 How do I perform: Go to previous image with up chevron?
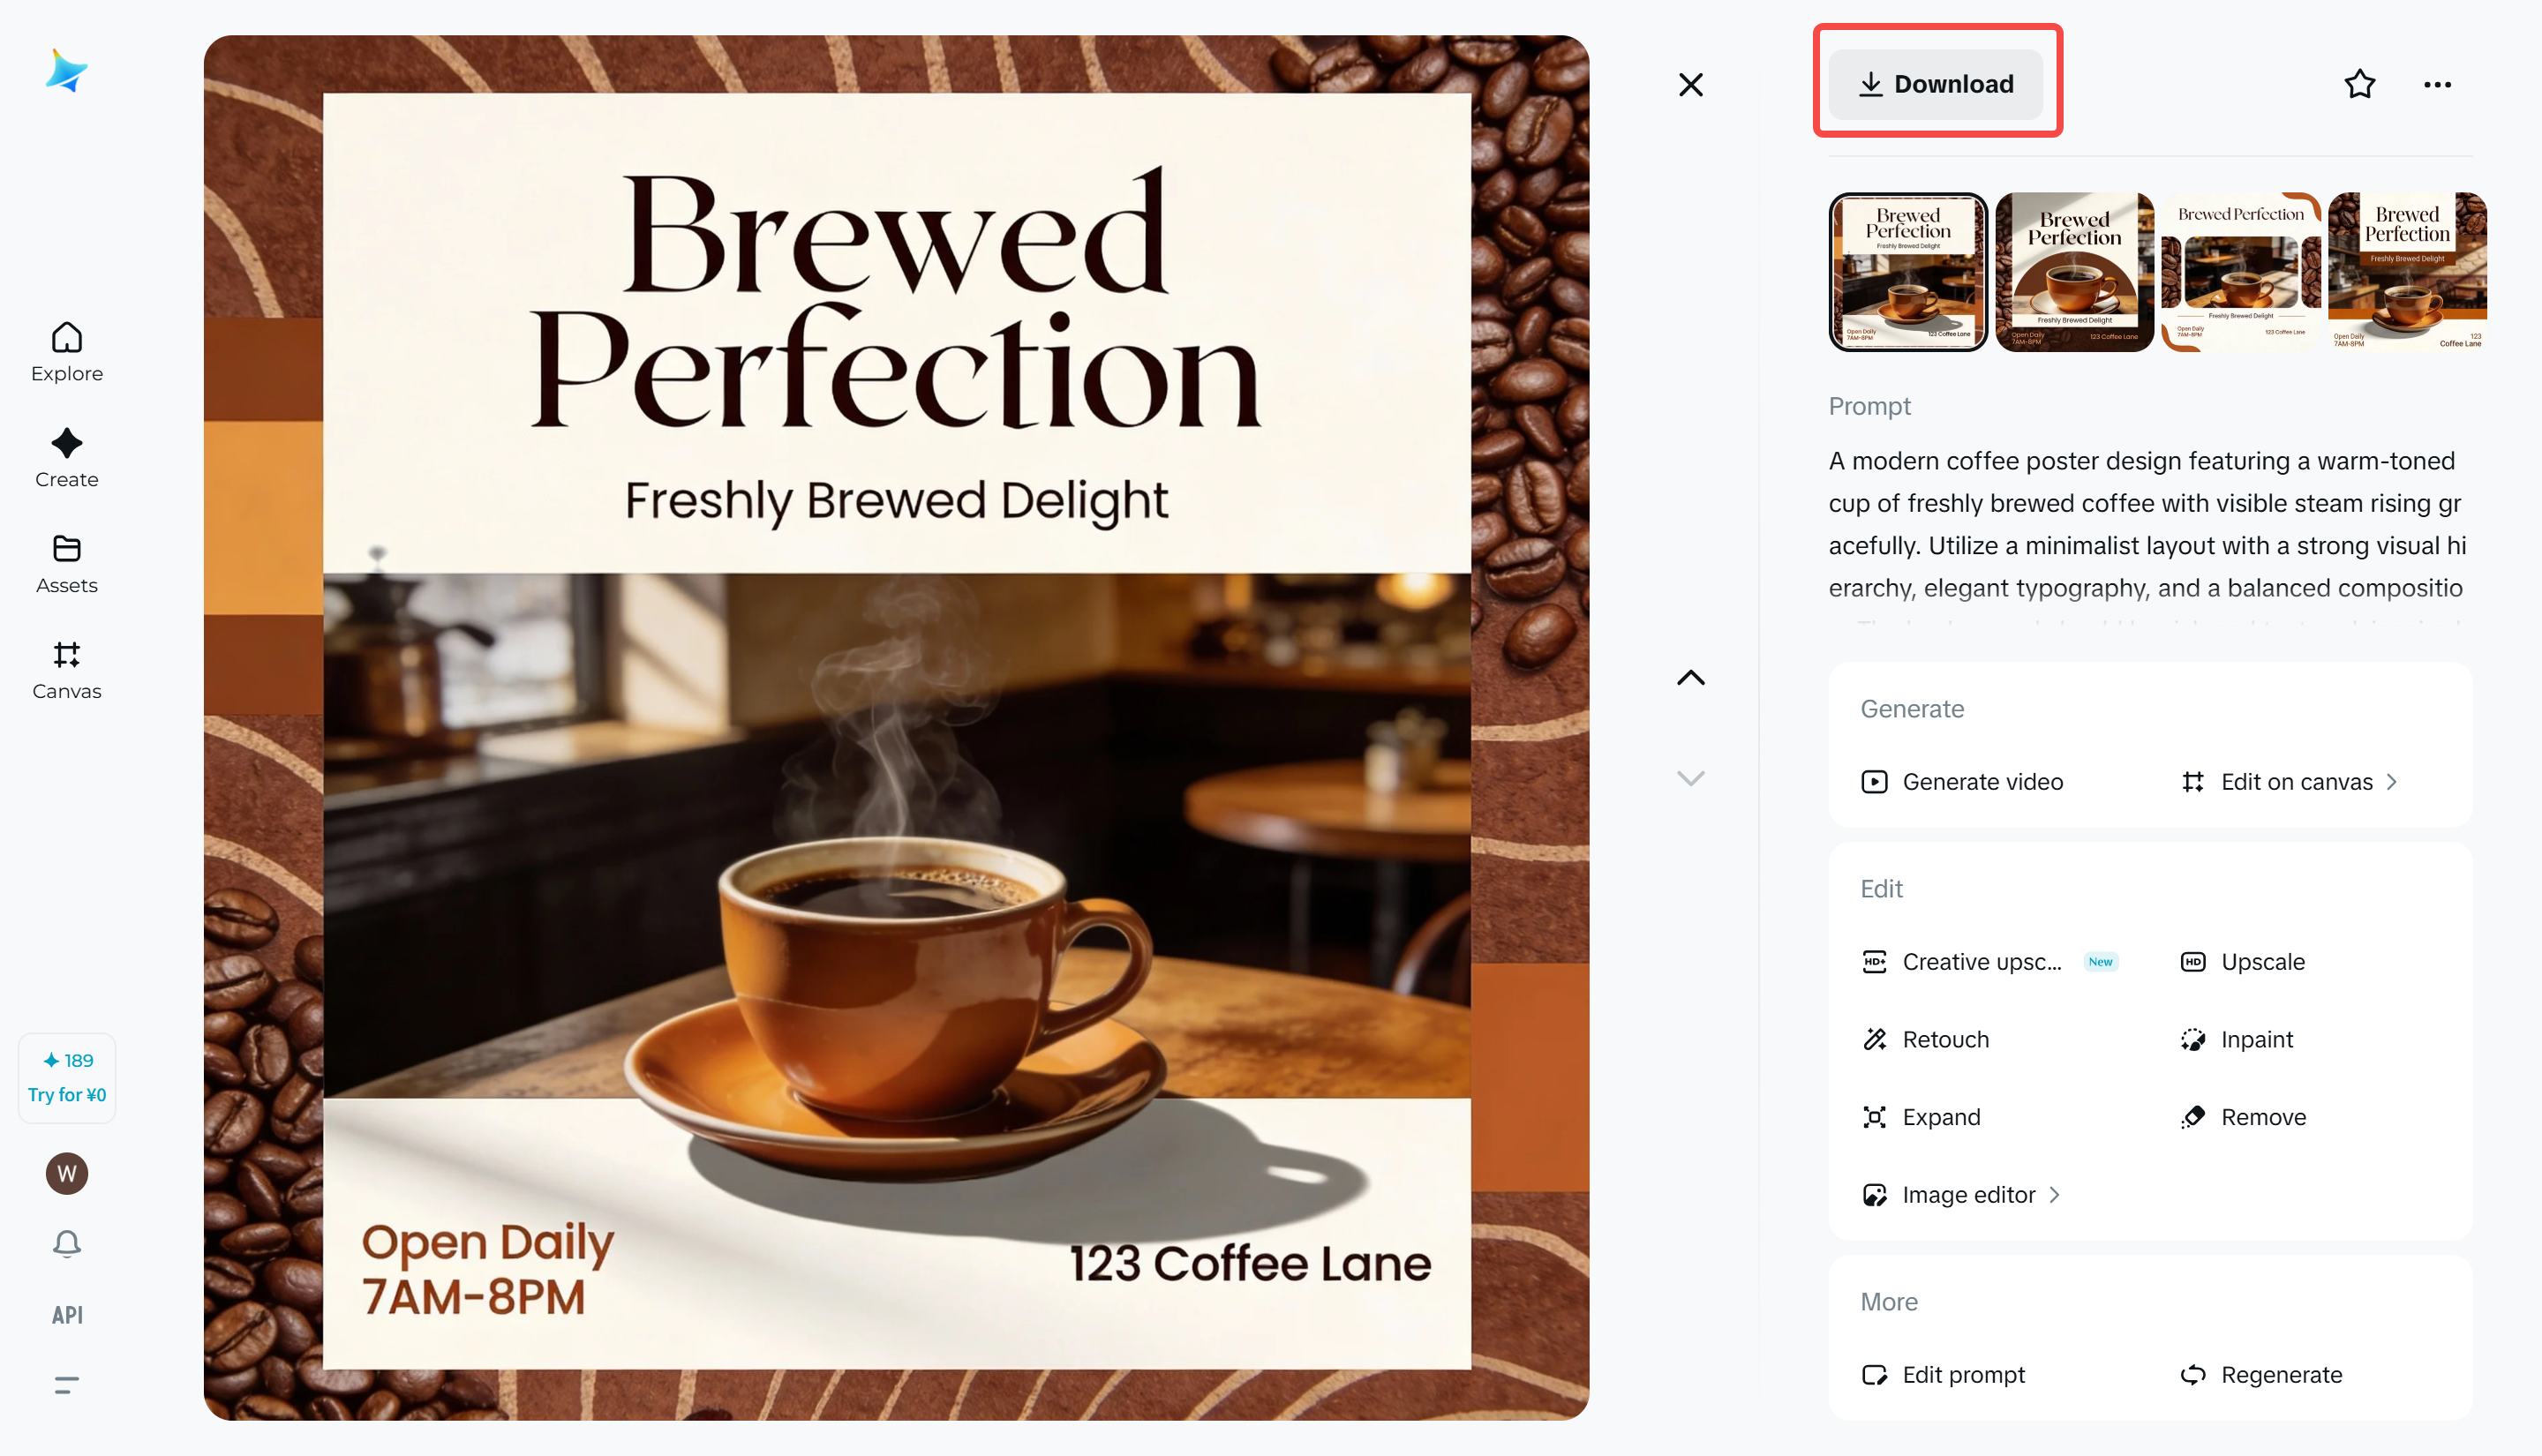1690,678
